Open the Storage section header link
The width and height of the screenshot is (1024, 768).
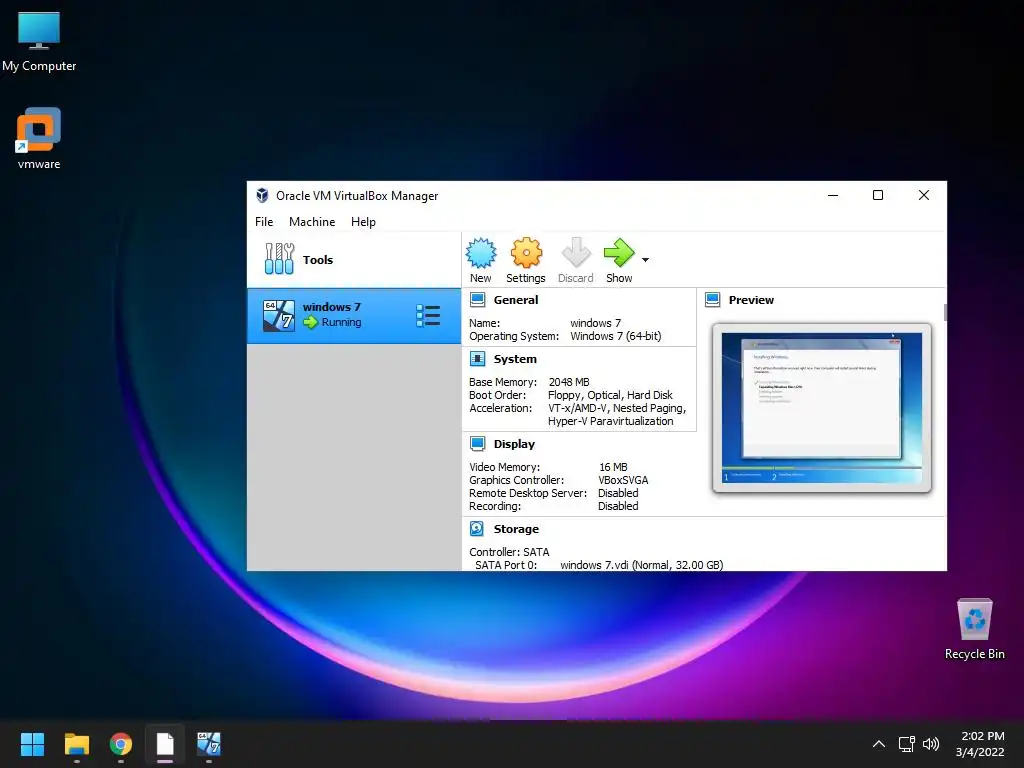coord(516,529)
